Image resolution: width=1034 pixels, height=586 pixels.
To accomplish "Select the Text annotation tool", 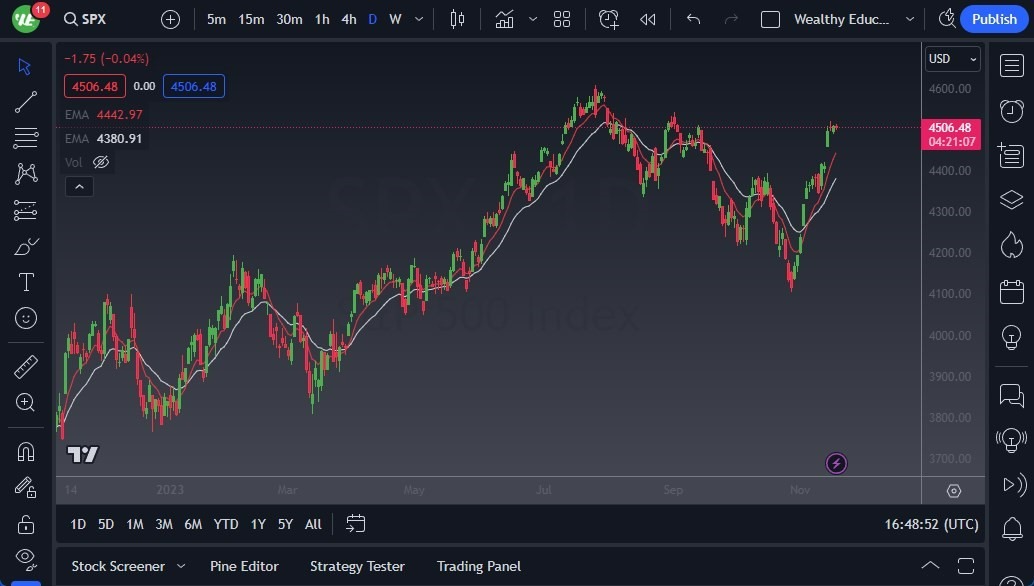I will 25,282.
